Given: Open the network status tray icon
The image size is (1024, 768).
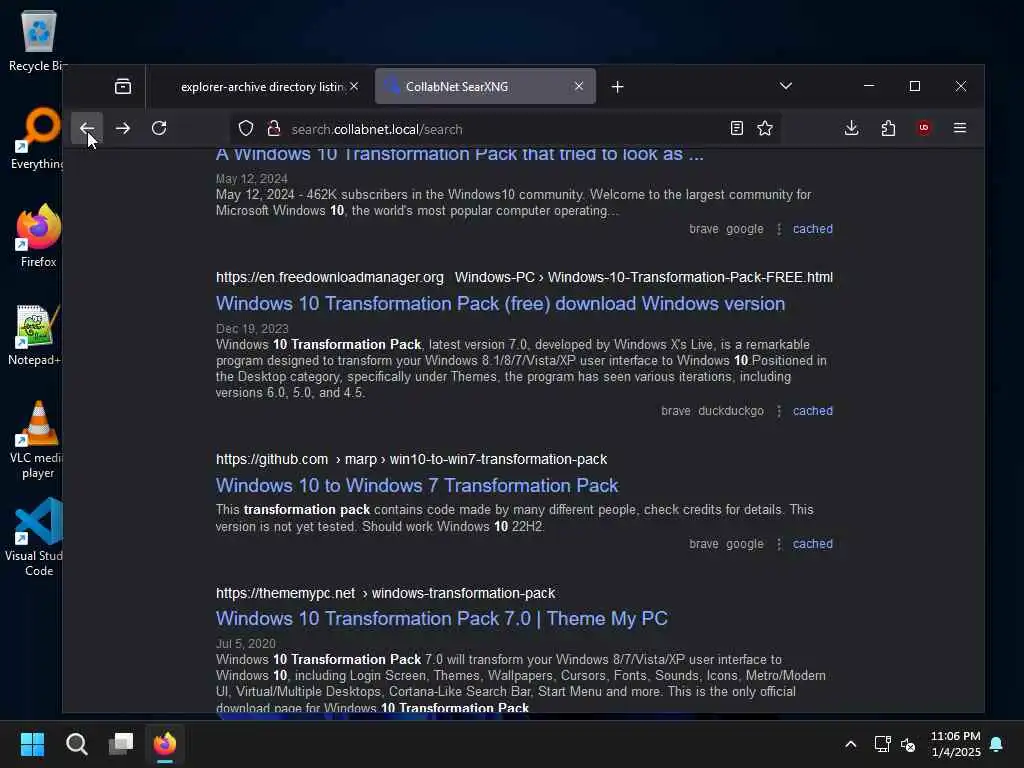Looking at the screenshot, I should pyautogui.click(x=882, y=744).
